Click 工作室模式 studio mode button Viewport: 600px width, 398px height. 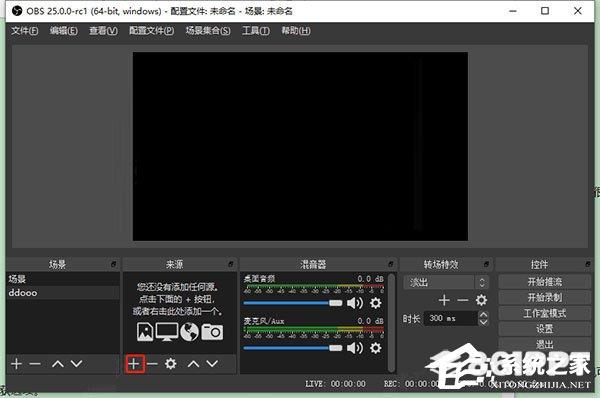point(545,313)
